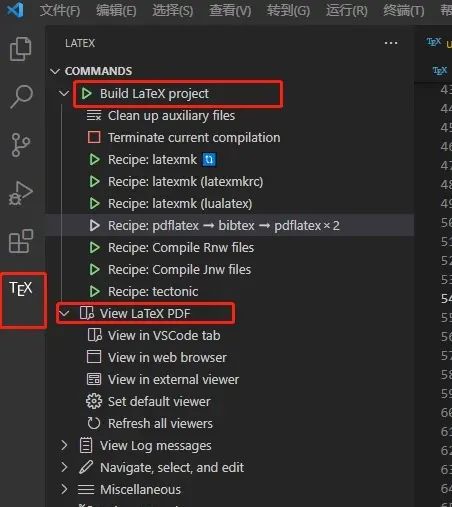
Task: Click play icon for latexmk (lualatex)
Action: tap(95, 204)
